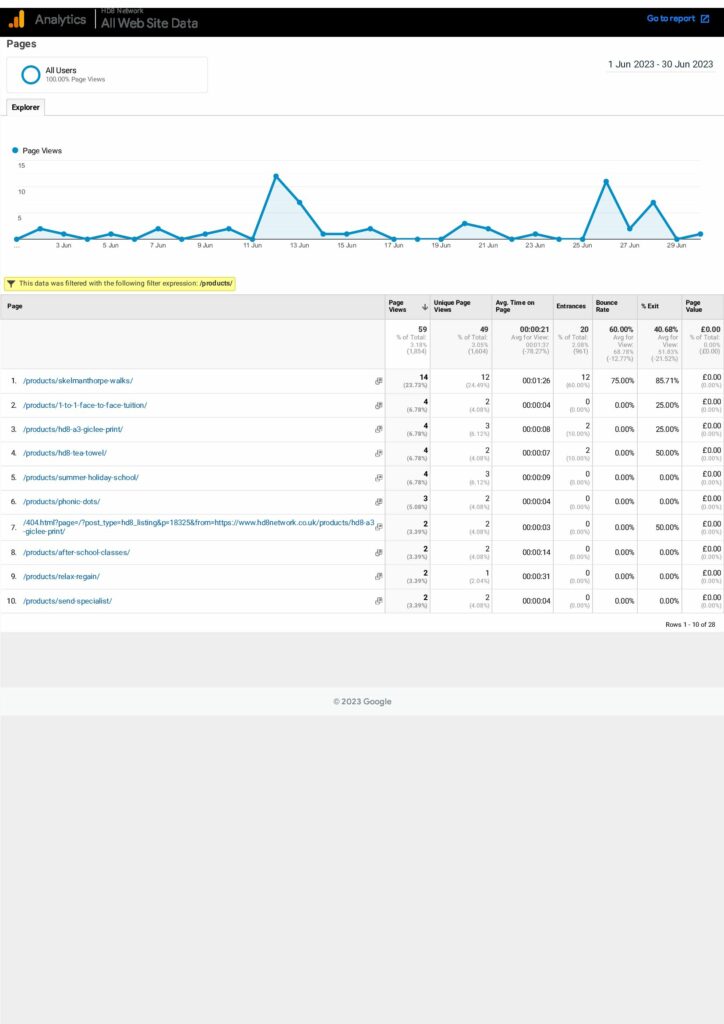The width and height of the screenshot is (724, 1024).
Task: Open skelmanthorpe-walks page via its external icon
Action: (x=379, y=381)
